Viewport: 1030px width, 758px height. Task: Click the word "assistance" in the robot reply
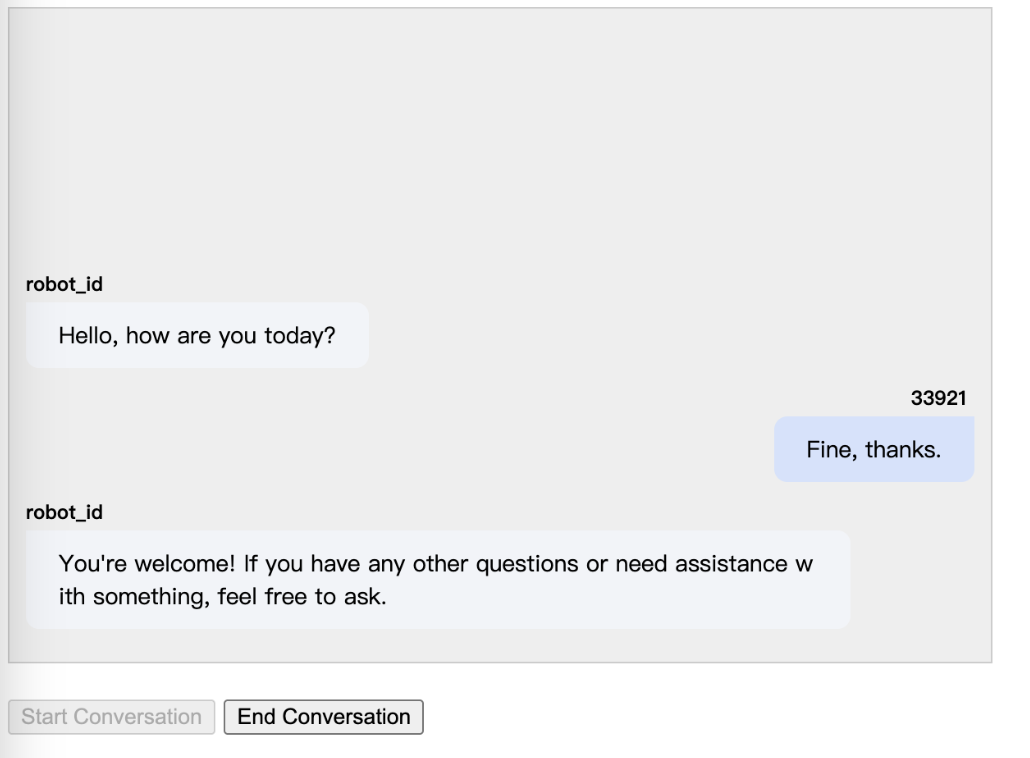pyautogui.click(x=731, y=564)
